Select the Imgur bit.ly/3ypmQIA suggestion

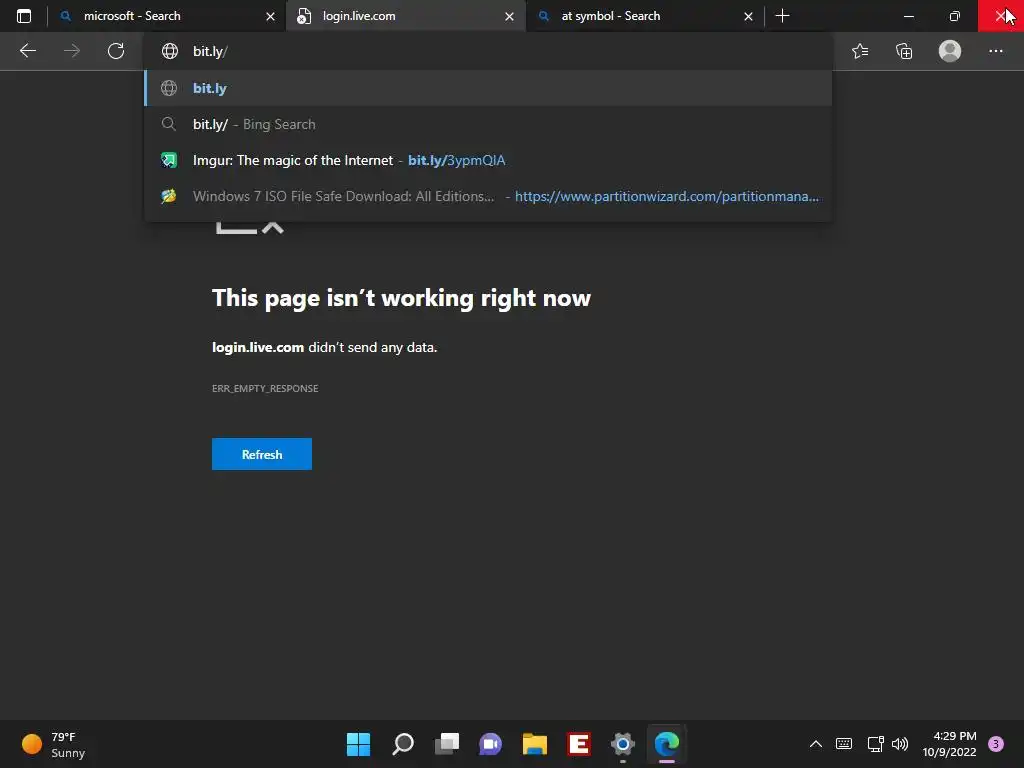[488, 160]
